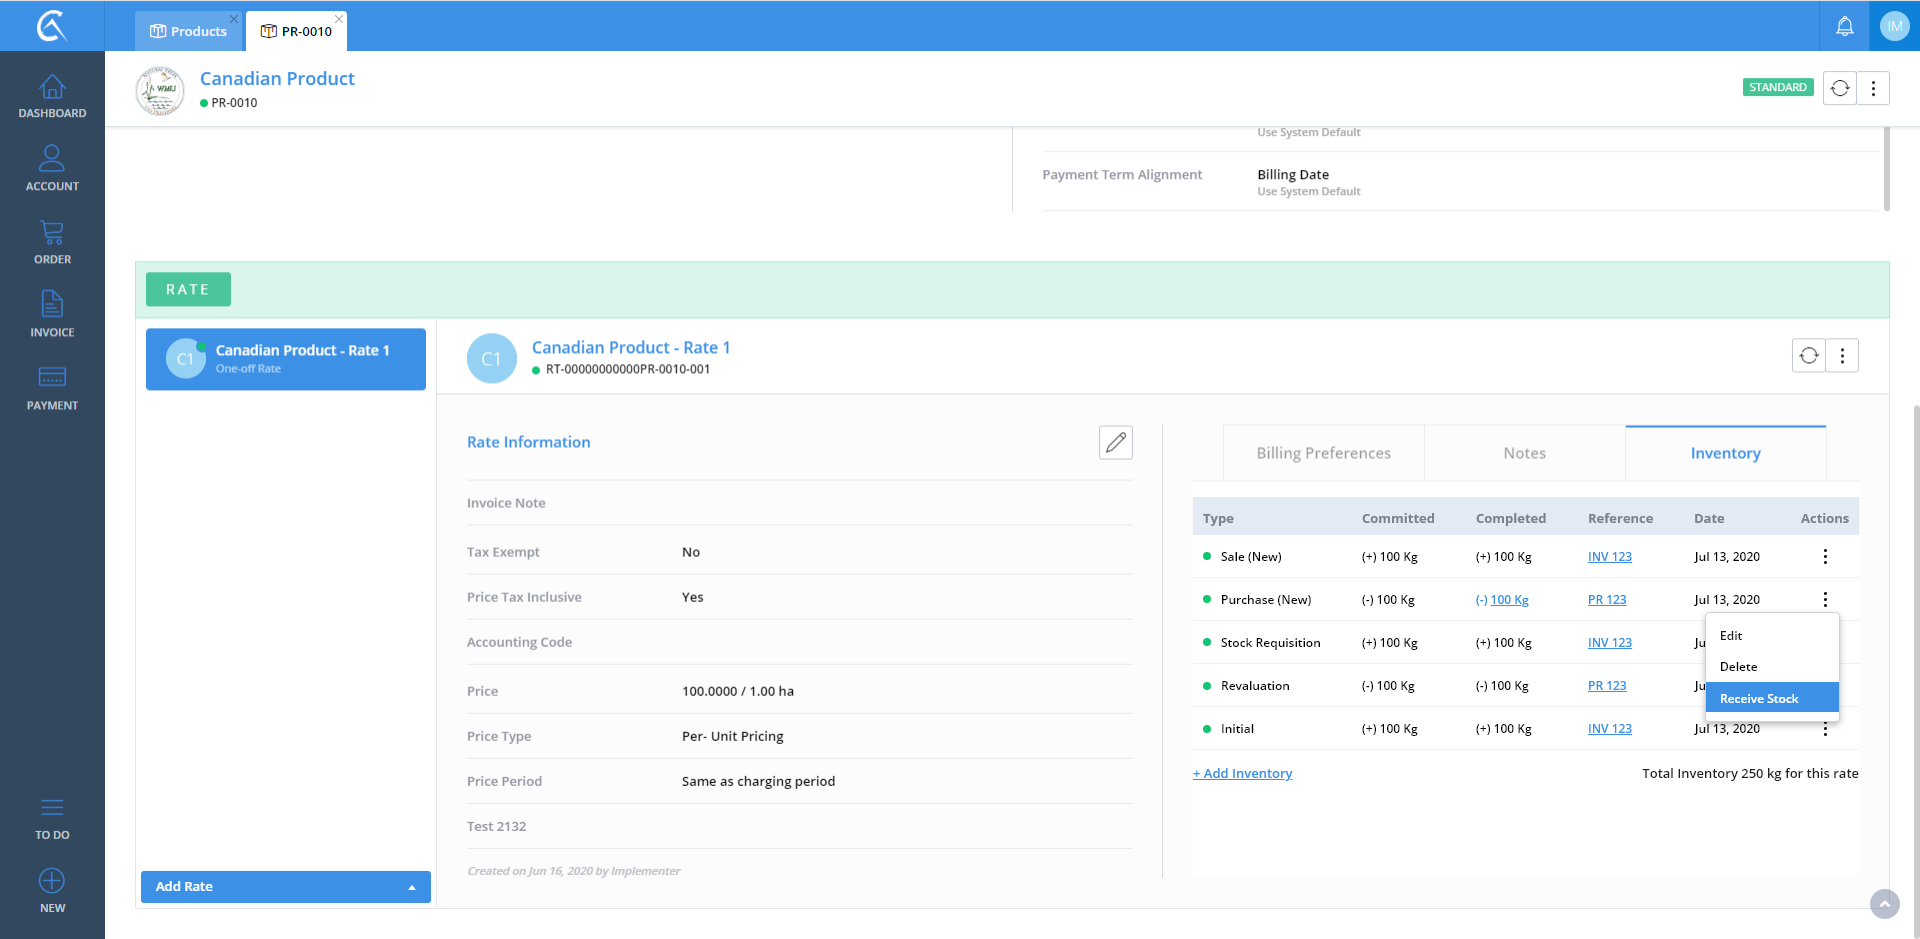Image resolution: width=1920 pixels, height=939 pixels.
Task: Switch to the Notes tab
Action: click(x=1524, y=453)
